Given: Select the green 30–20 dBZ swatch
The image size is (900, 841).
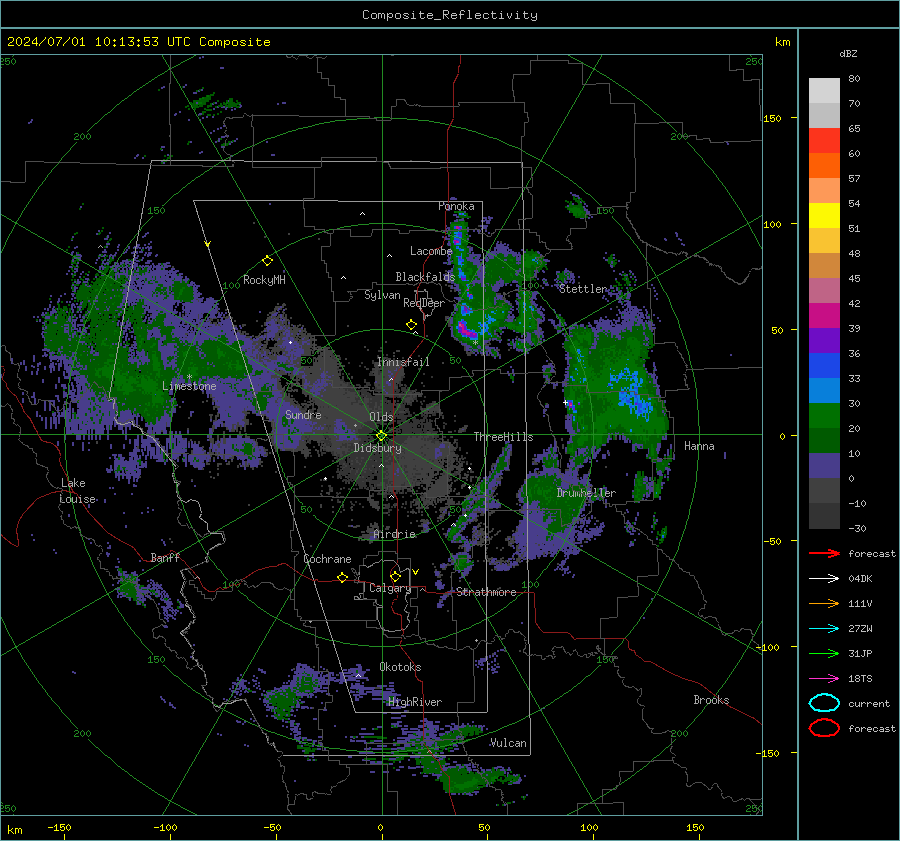Looking at the screenshot, I should (x=824, y=416).
